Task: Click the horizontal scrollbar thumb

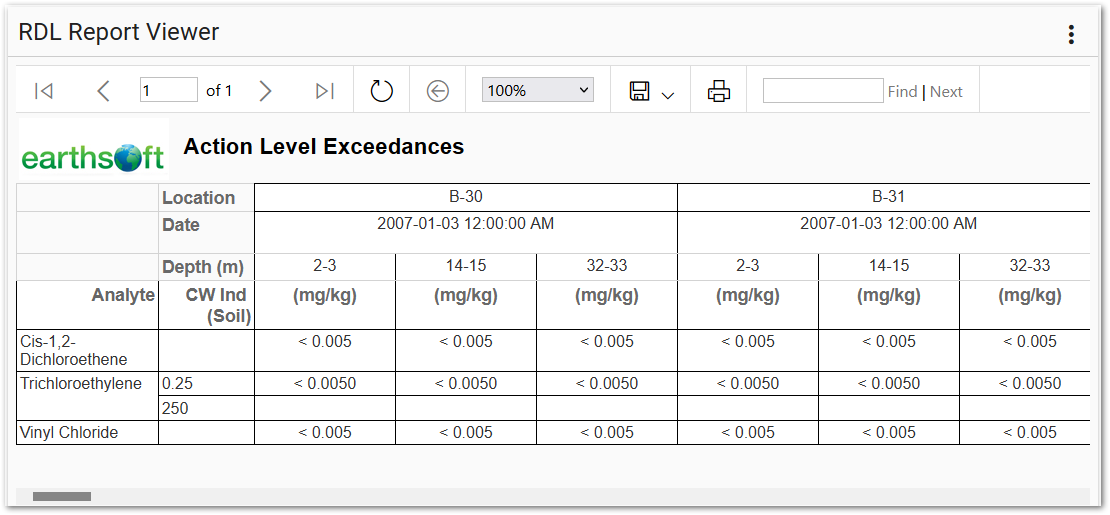Action: click(x=62, y=496)
